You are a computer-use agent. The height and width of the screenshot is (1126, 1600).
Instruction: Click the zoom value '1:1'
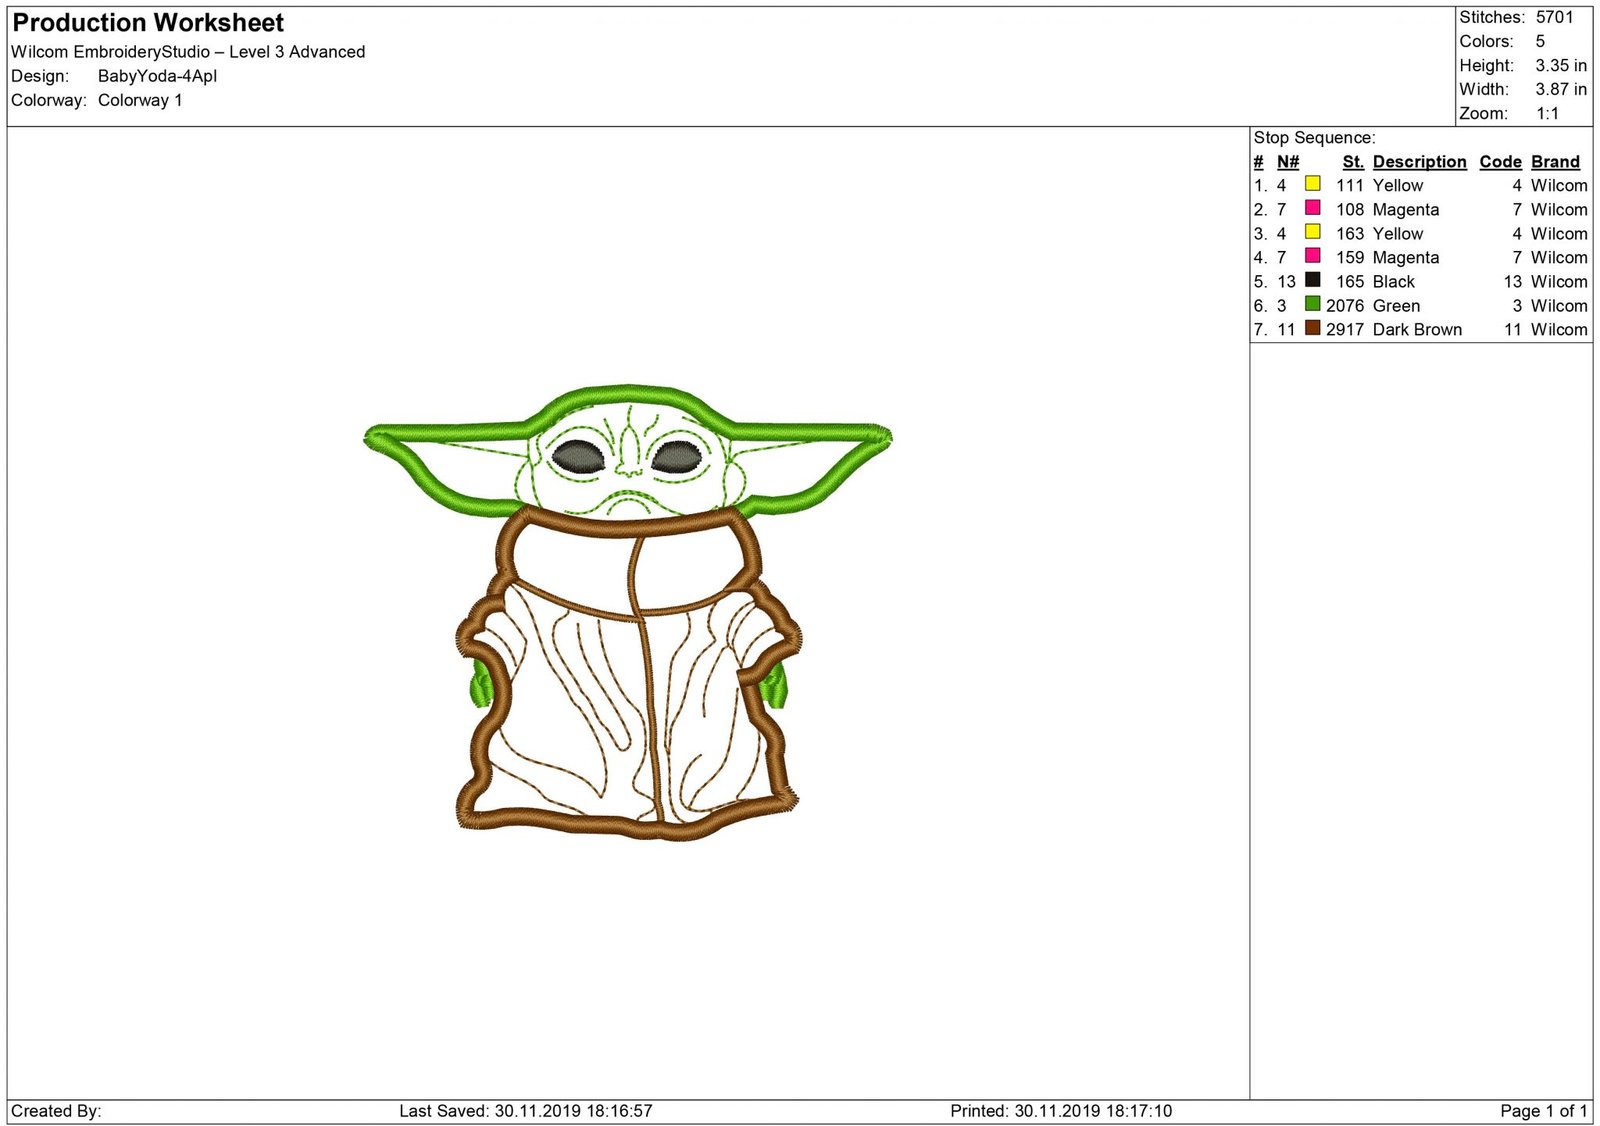(x=1547, y=113)
